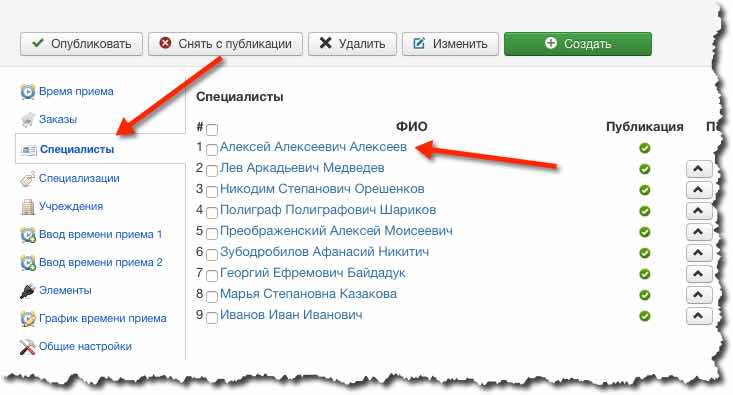Click the plug icon beside Элементы

click(28, 291)
